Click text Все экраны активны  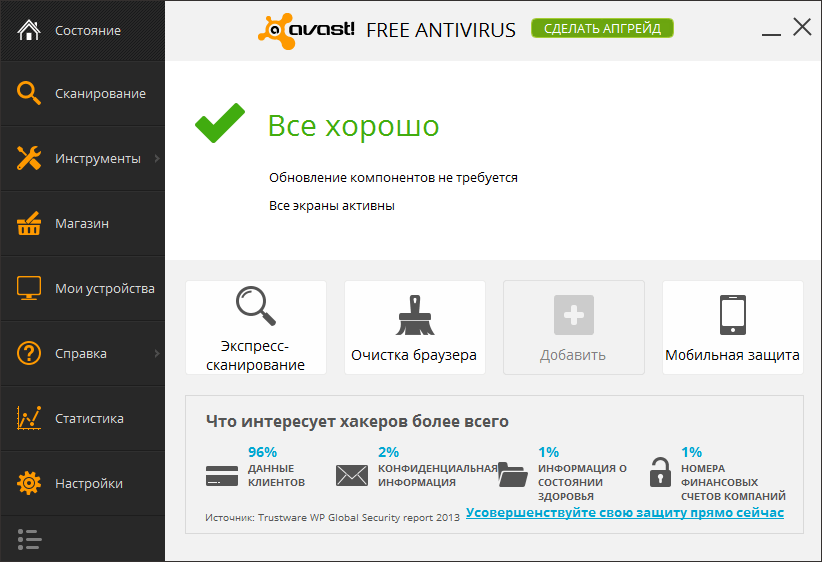332,206
